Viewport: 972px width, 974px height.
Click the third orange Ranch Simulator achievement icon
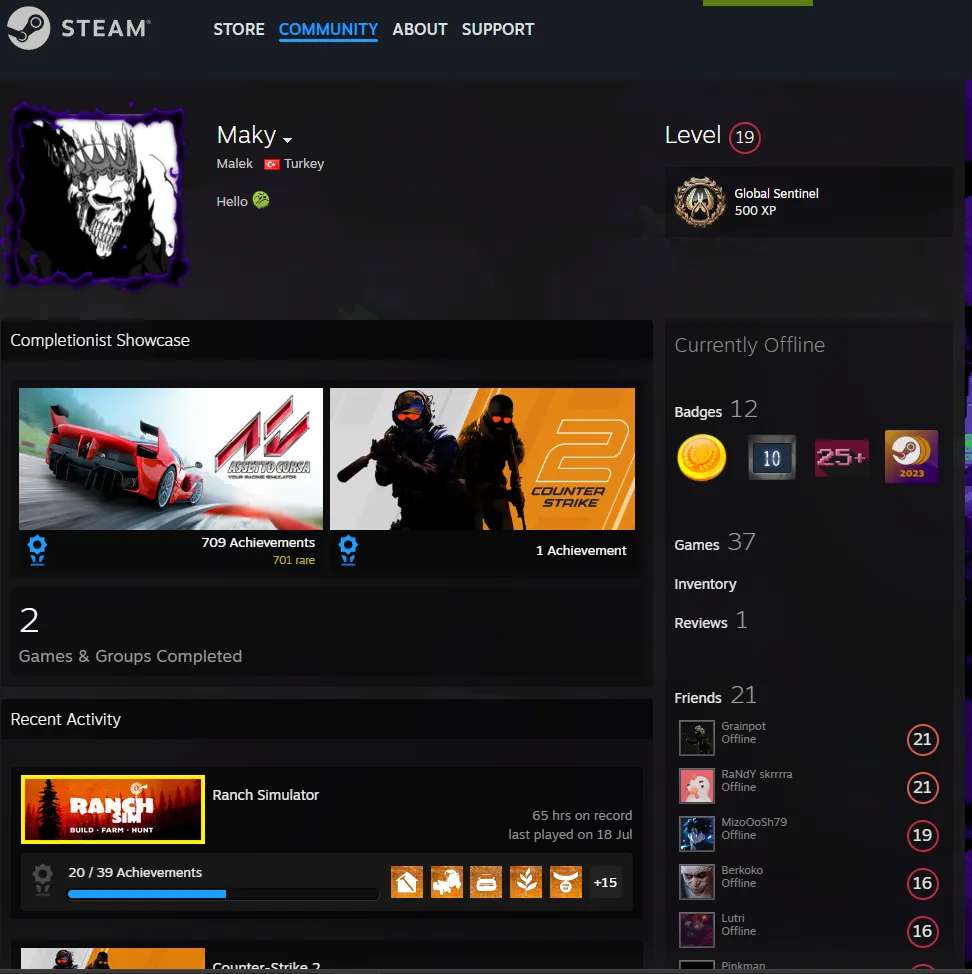click(486, 882)
